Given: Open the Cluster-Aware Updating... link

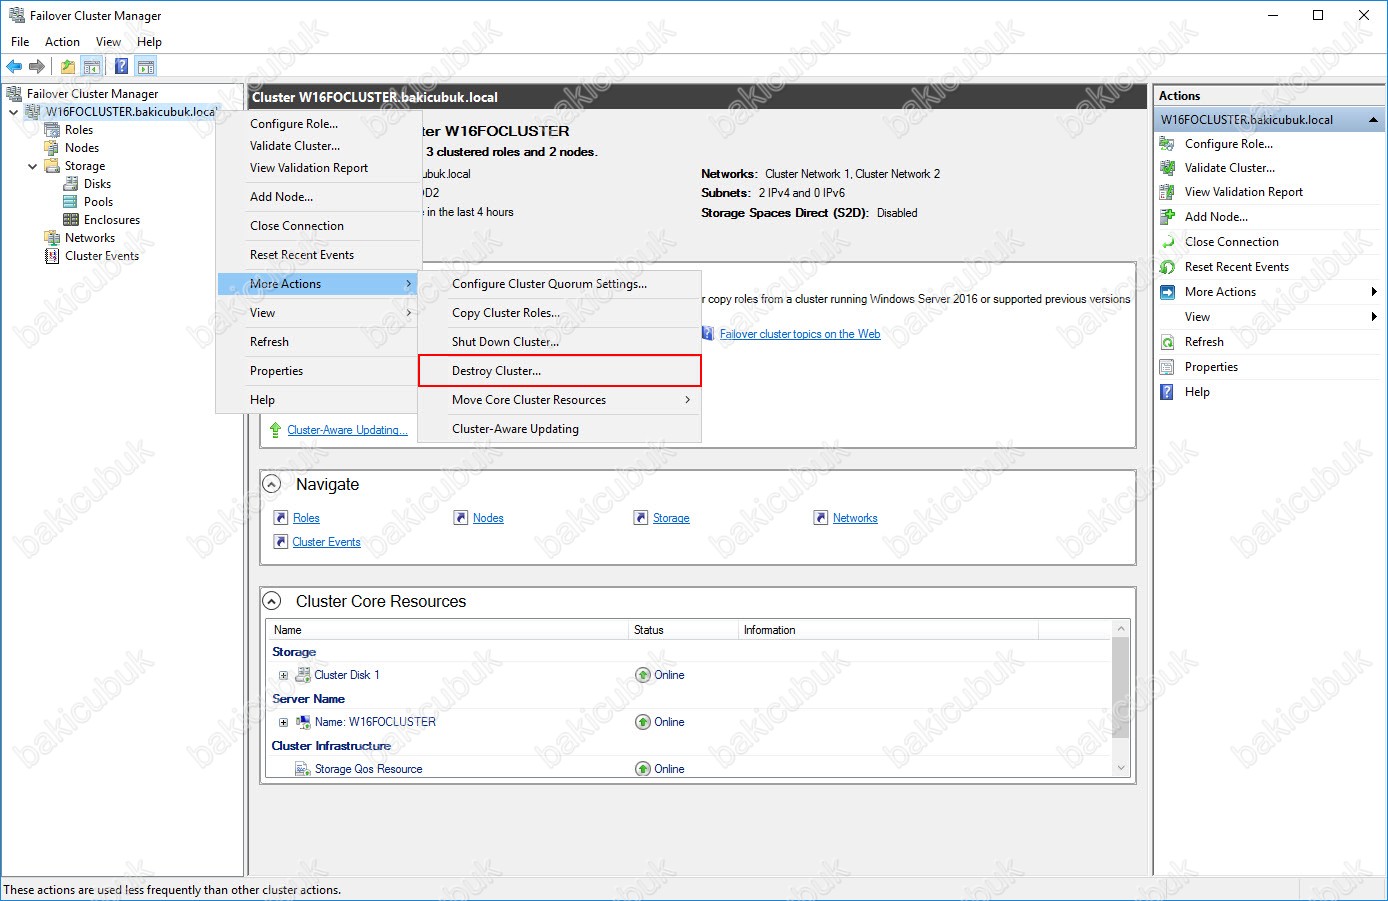Looking at the screenshot, I should point(347,430).
